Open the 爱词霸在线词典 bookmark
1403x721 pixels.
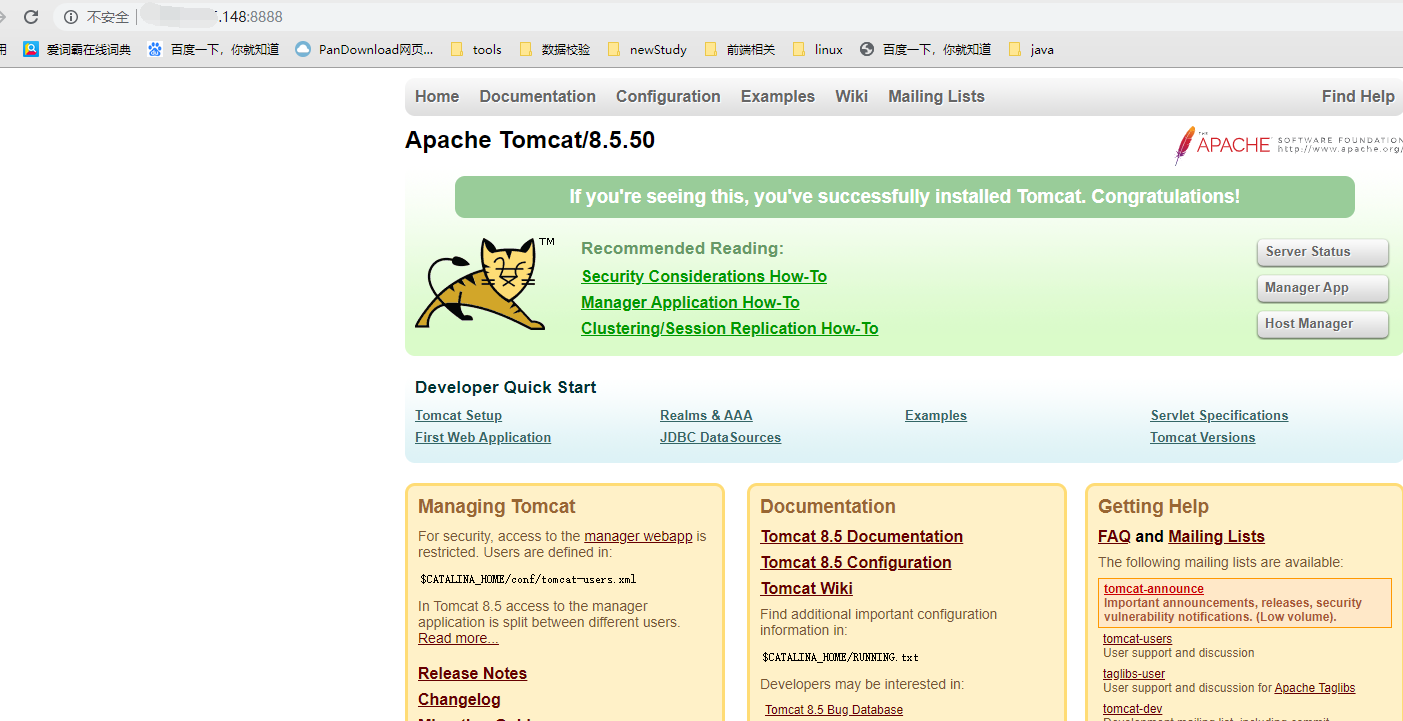[x=77, y=49]
